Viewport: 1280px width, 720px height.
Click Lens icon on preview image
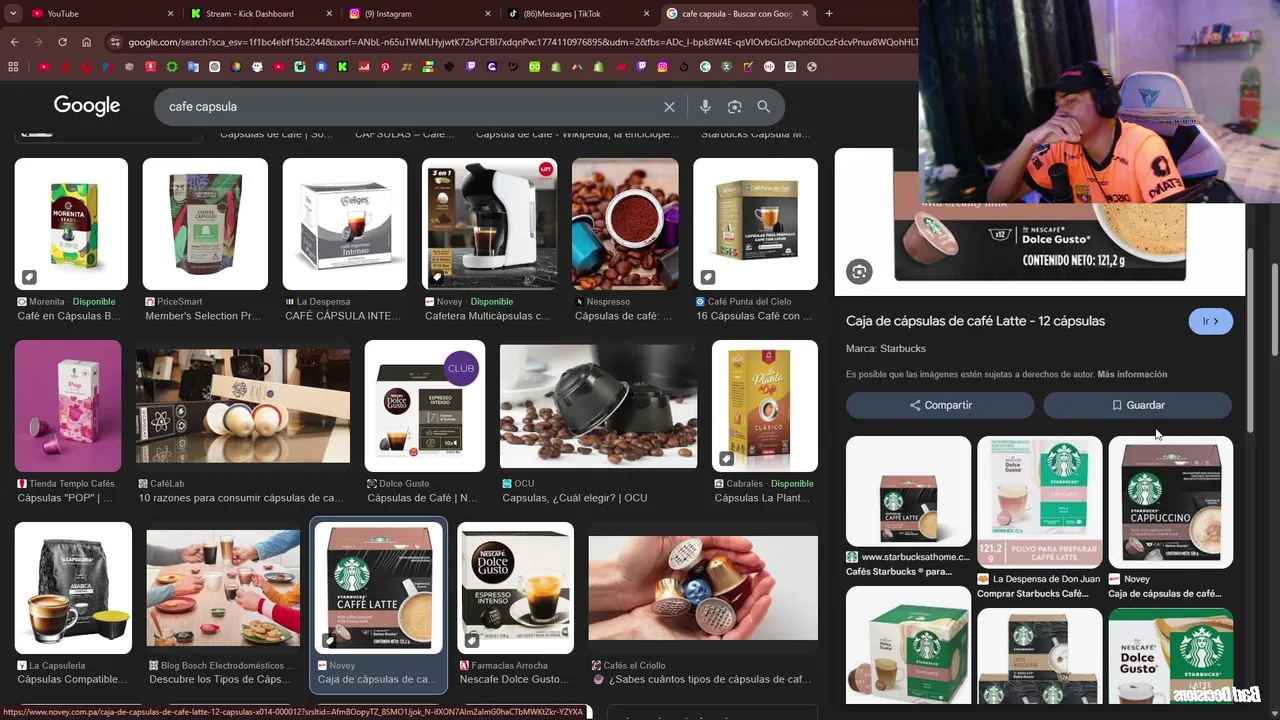point(859,271)
